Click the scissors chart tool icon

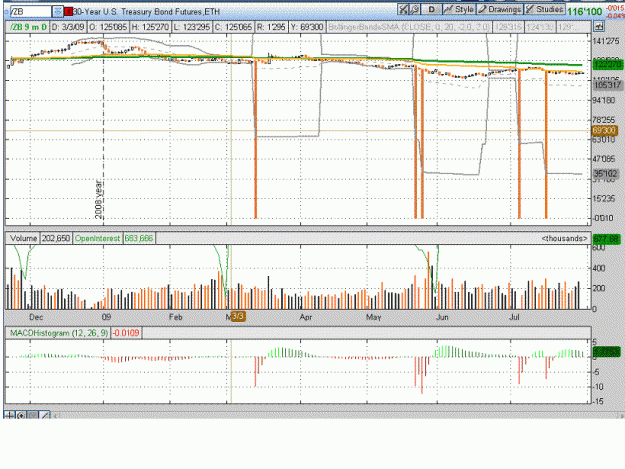[403, 9]
